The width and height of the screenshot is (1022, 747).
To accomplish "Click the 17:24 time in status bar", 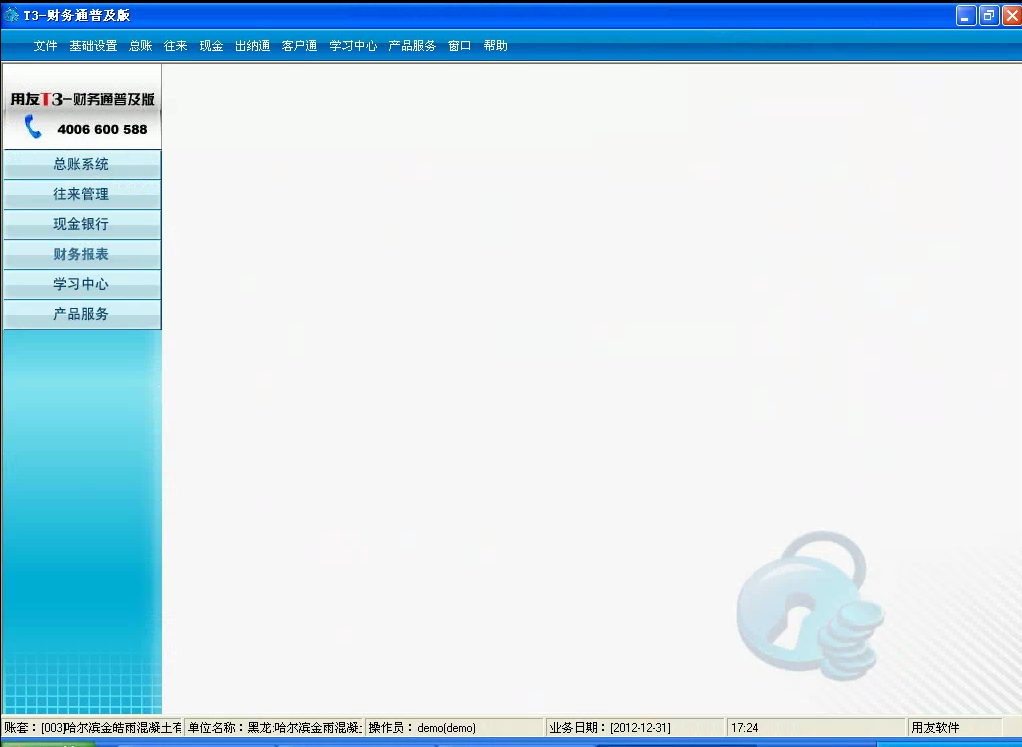I will [816, 727].
